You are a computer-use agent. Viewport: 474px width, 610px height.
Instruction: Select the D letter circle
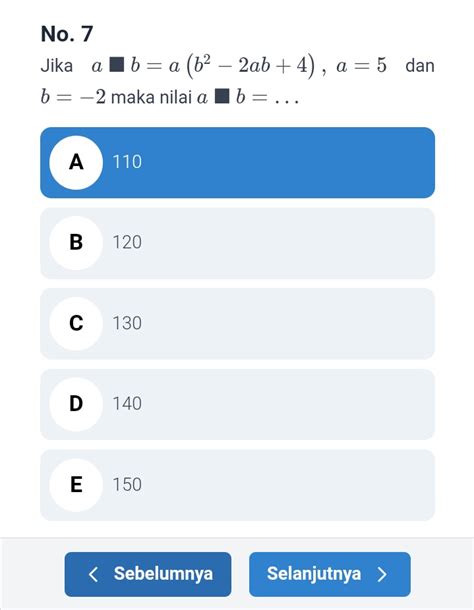(76, 404)
